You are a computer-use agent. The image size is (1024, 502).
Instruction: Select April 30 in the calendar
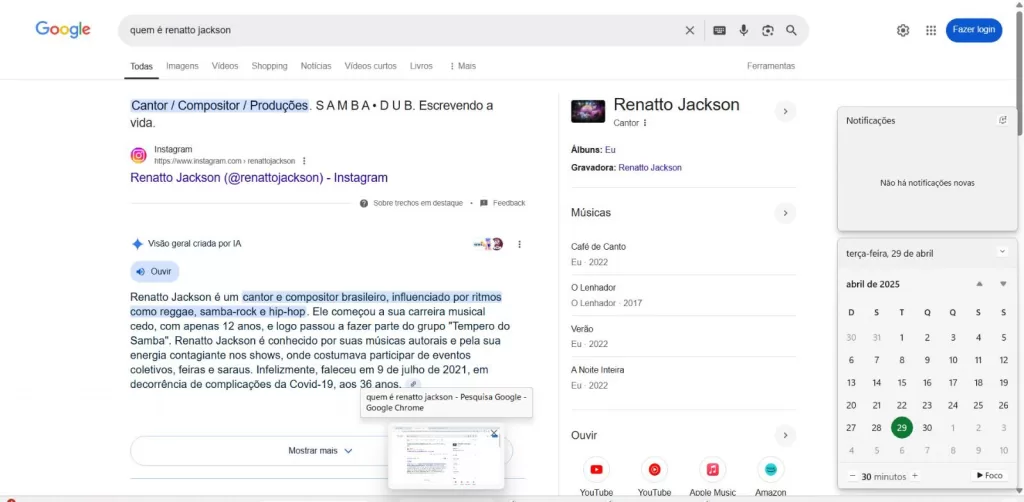[x=927, y=428]
